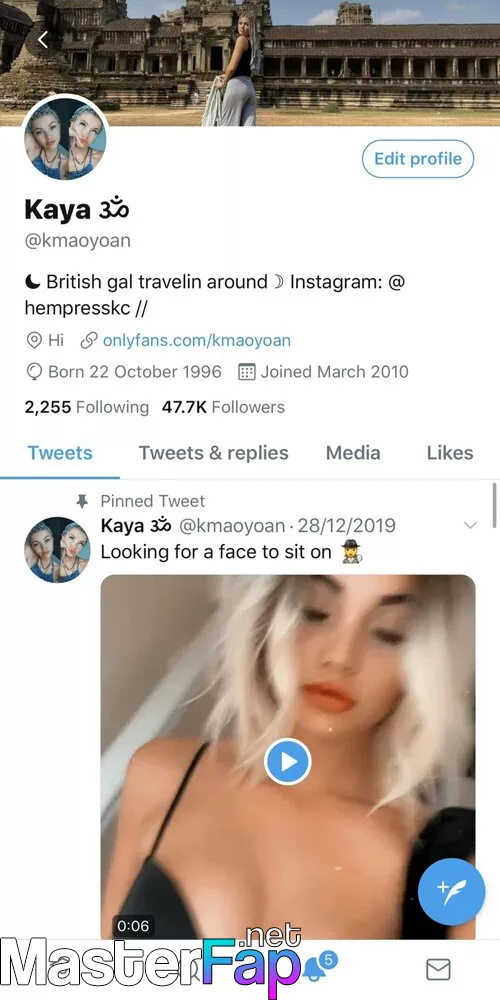This screenshot has height=1000, width=500.
Task: Switch to Tweets & replies tab
Action: 214,453
